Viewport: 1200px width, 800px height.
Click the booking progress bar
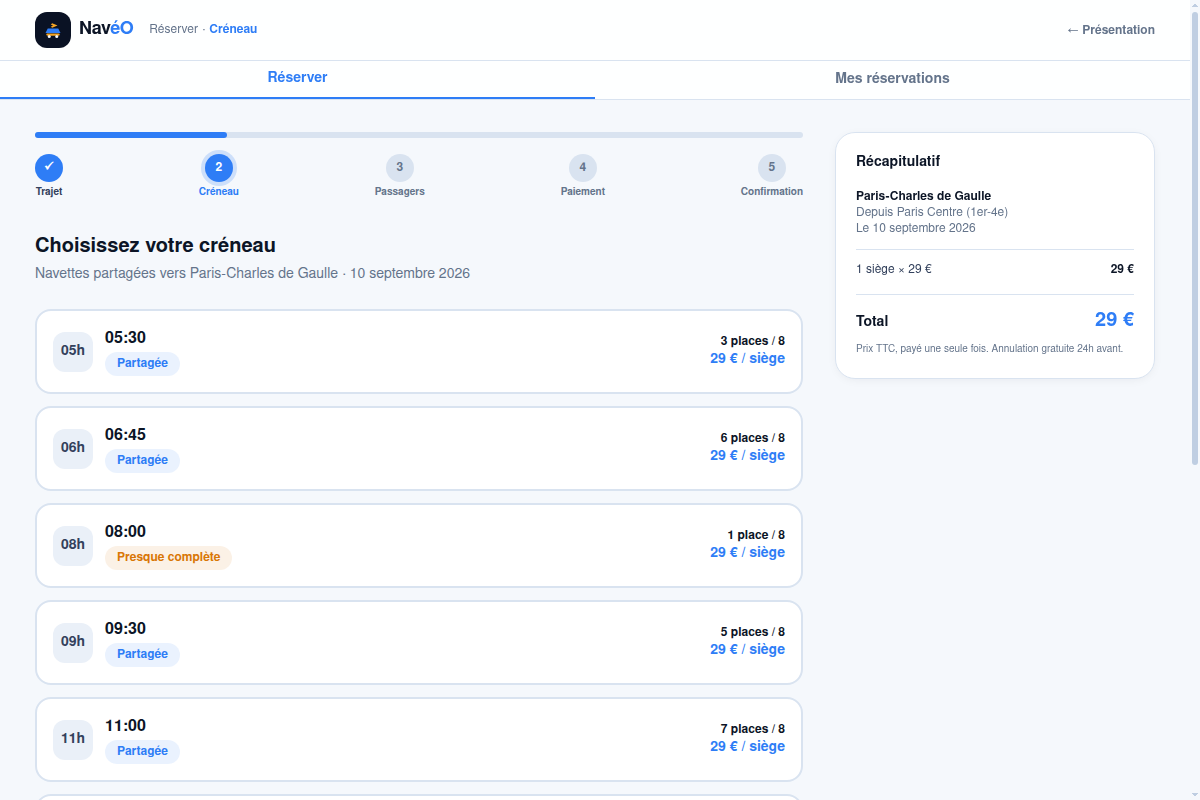click(419, 135)
